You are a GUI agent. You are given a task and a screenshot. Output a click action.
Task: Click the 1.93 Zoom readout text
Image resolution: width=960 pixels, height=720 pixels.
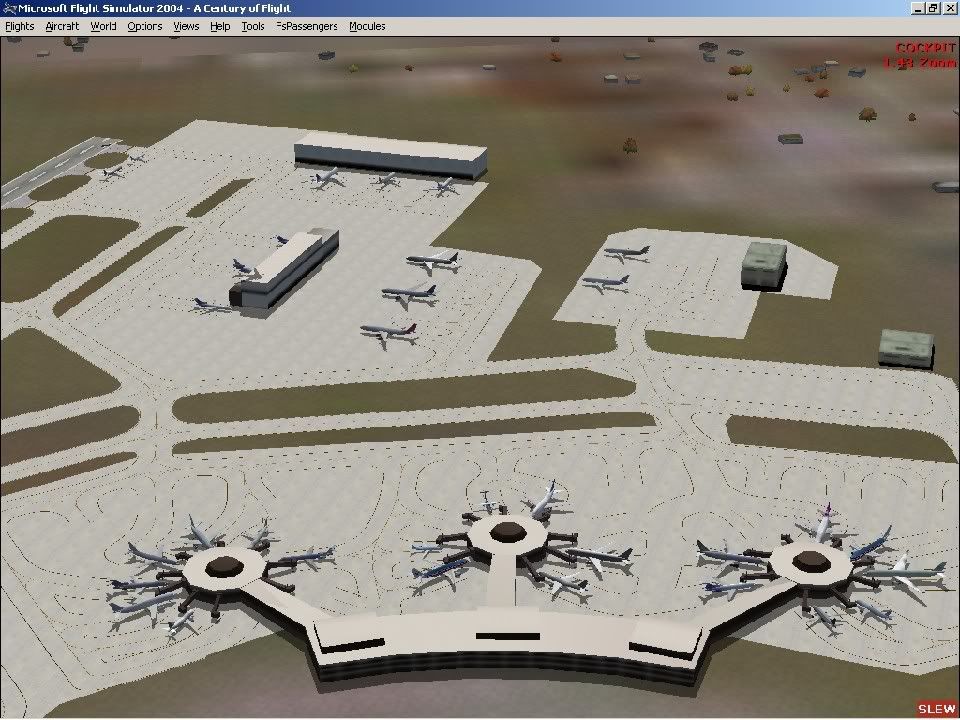click(x=918, y=63)
